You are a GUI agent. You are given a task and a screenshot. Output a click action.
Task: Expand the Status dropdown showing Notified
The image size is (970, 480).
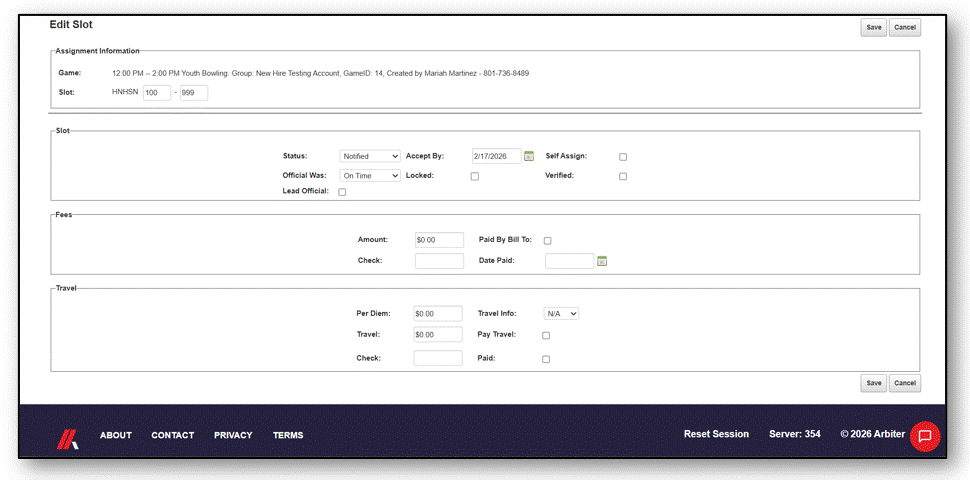click(x=370, y=156)
